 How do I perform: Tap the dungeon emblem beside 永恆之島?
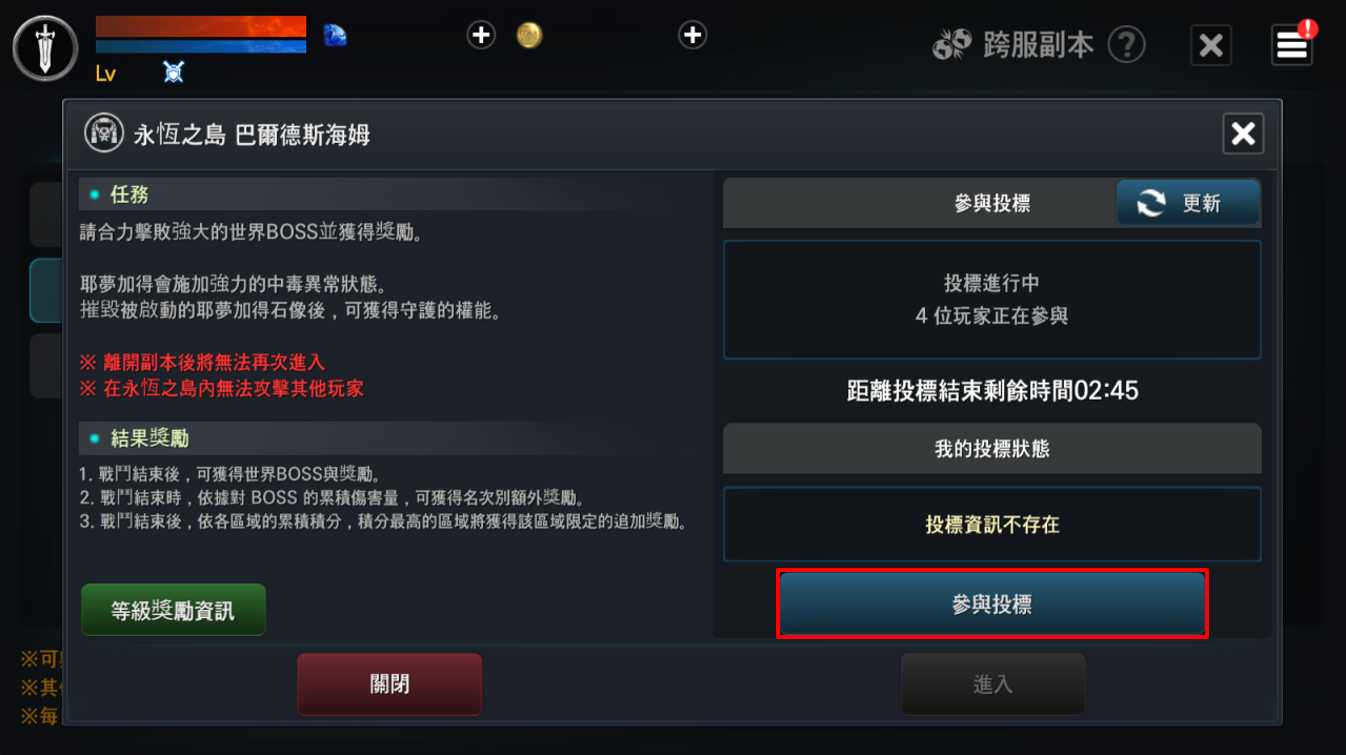(x=104, y=133)
